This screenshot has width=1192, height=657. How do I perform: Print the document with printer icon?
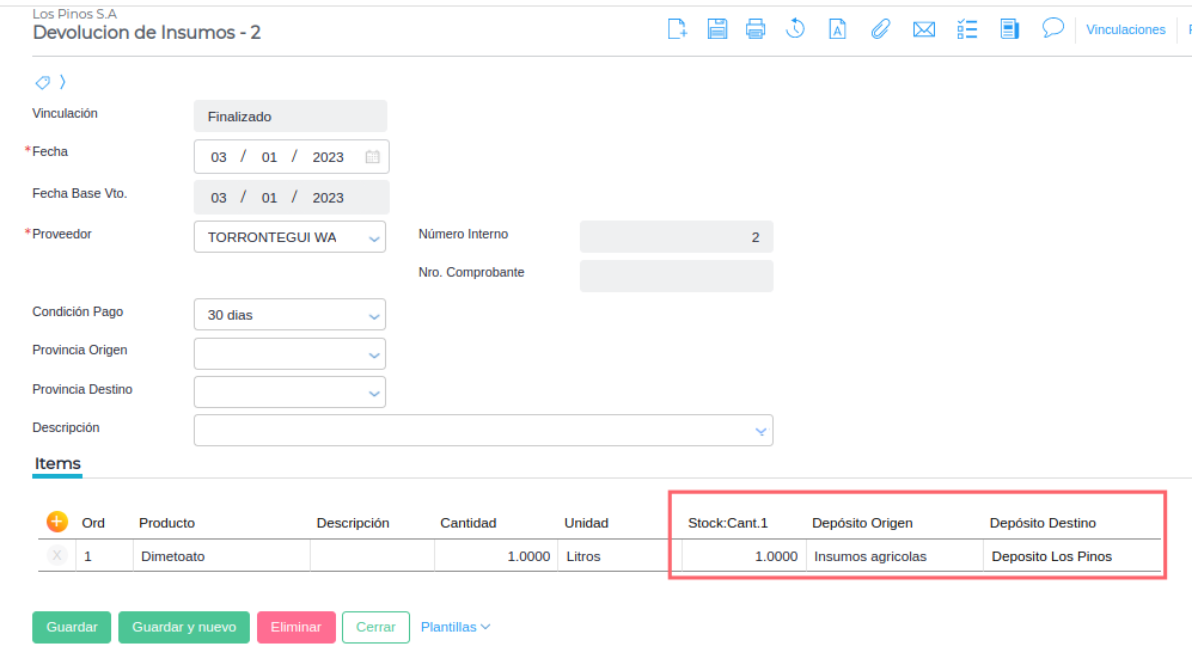(756, 29)
